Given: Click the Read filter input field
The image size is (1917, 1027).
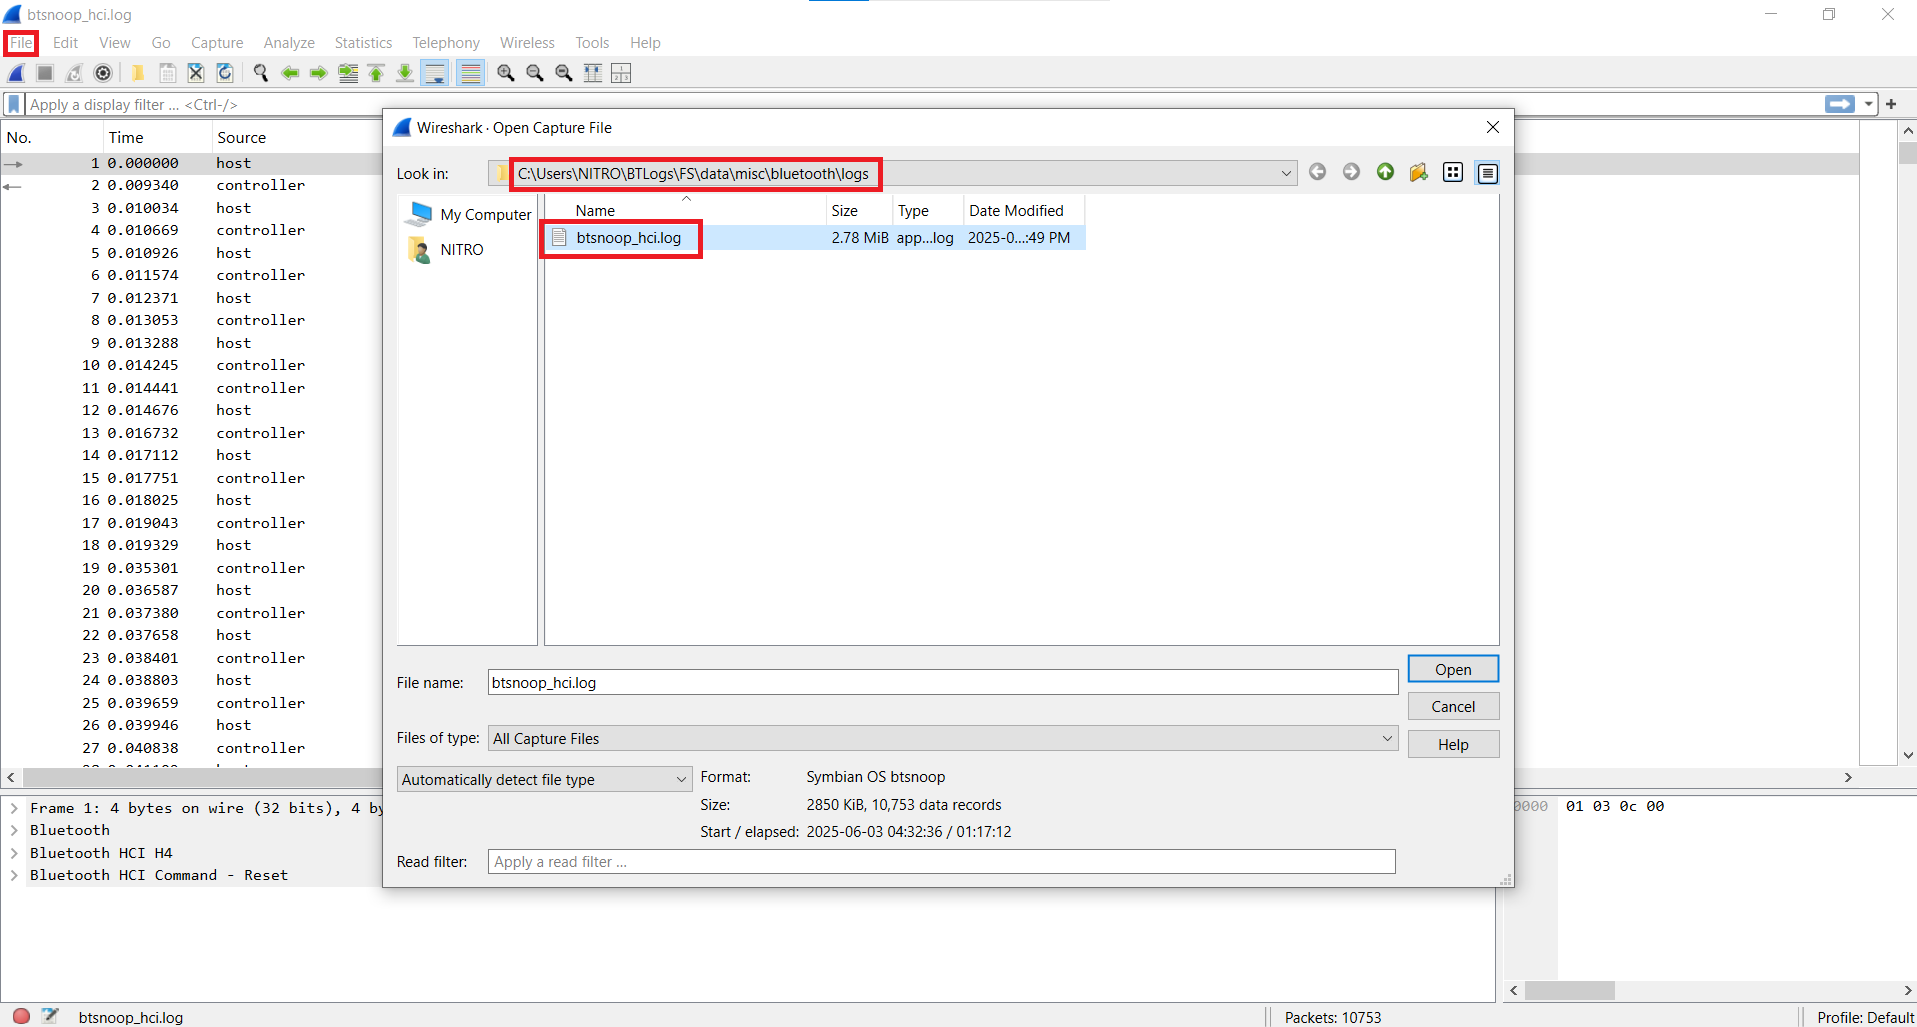Looking at the screenshot, I should coord(941,861).
